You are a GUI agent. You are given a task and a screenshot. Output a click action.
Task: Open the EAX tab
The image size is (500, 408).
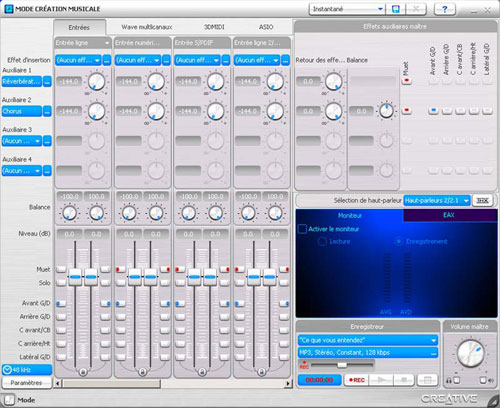click(449, 215)
